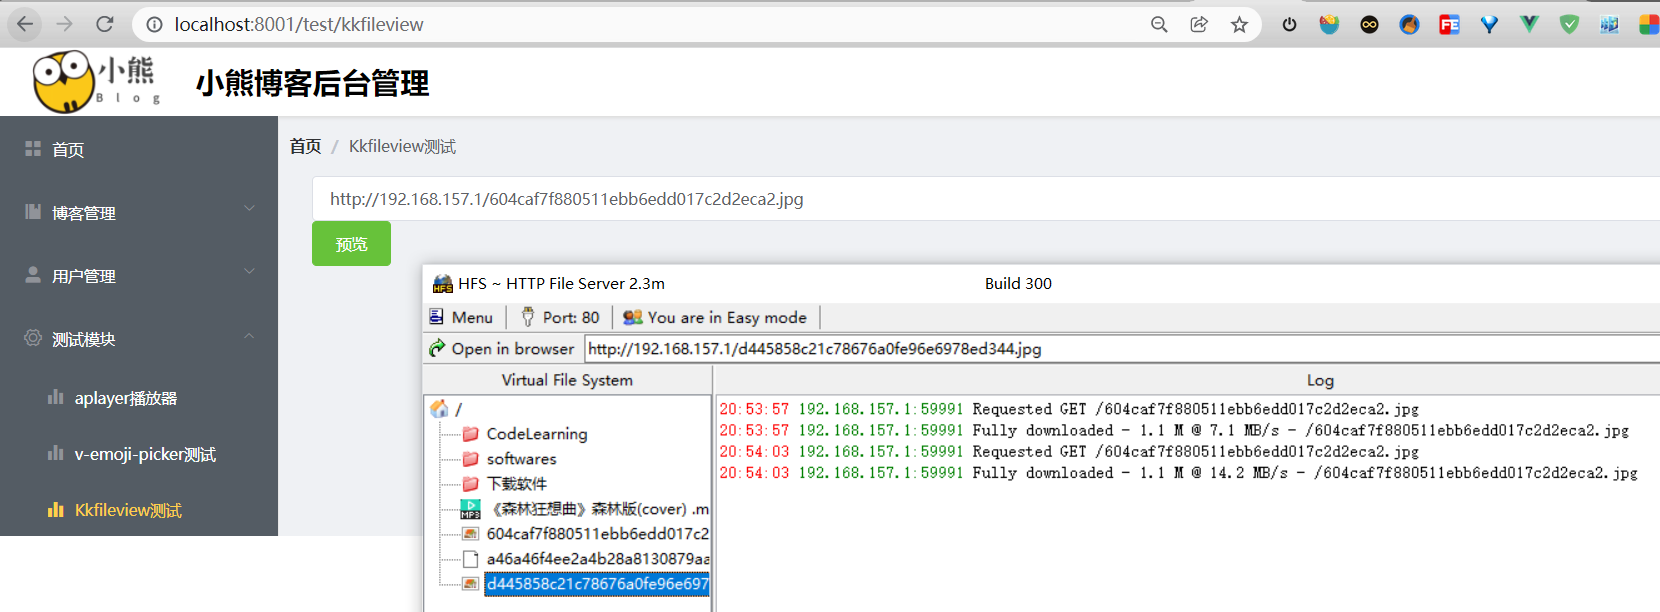Click the red CodeLearning folder icon
This screenshot has height=612, width=1660.
coord(470,433)
